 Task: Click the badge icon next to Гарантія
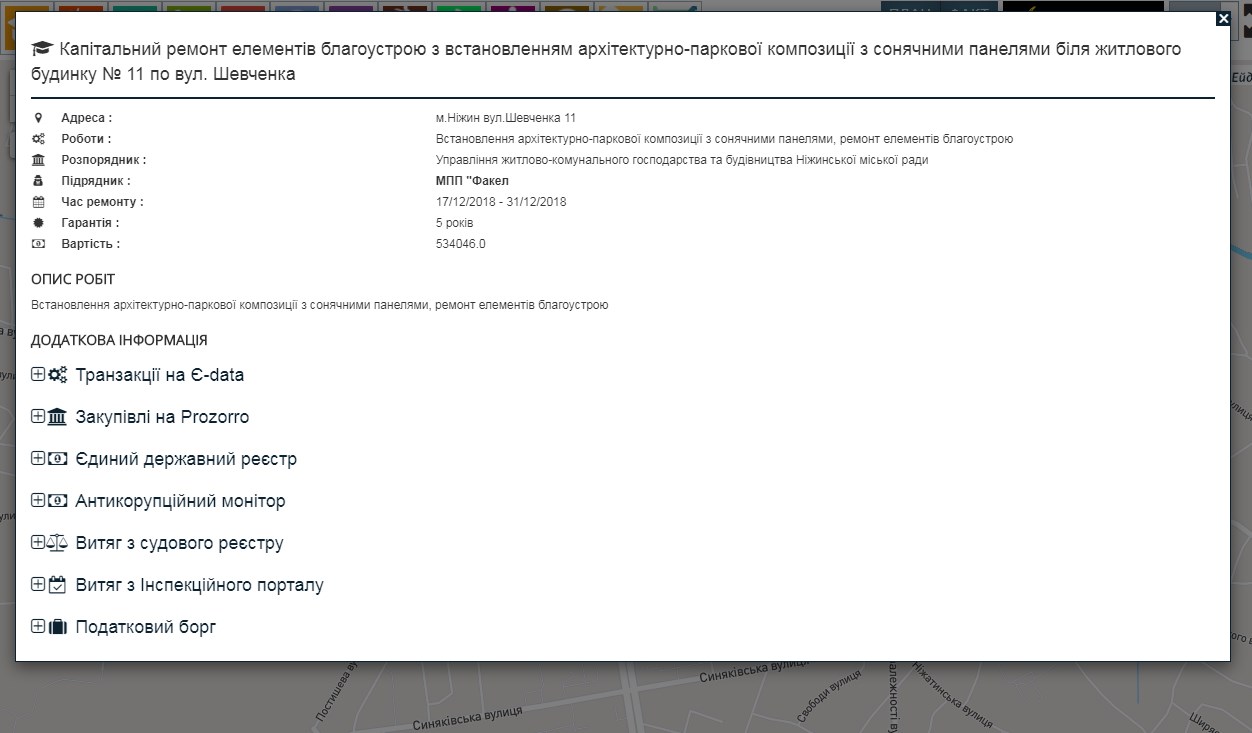38,223
